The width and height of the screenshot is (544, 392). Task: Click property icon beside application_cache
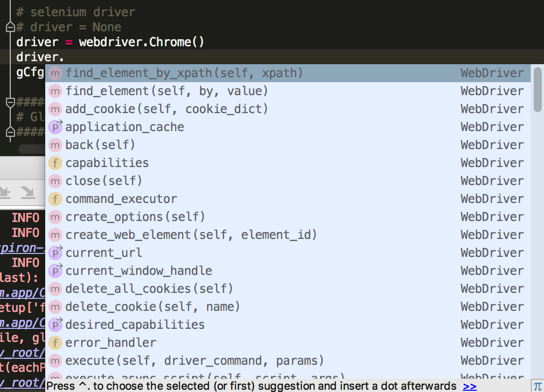click(55, 127)
